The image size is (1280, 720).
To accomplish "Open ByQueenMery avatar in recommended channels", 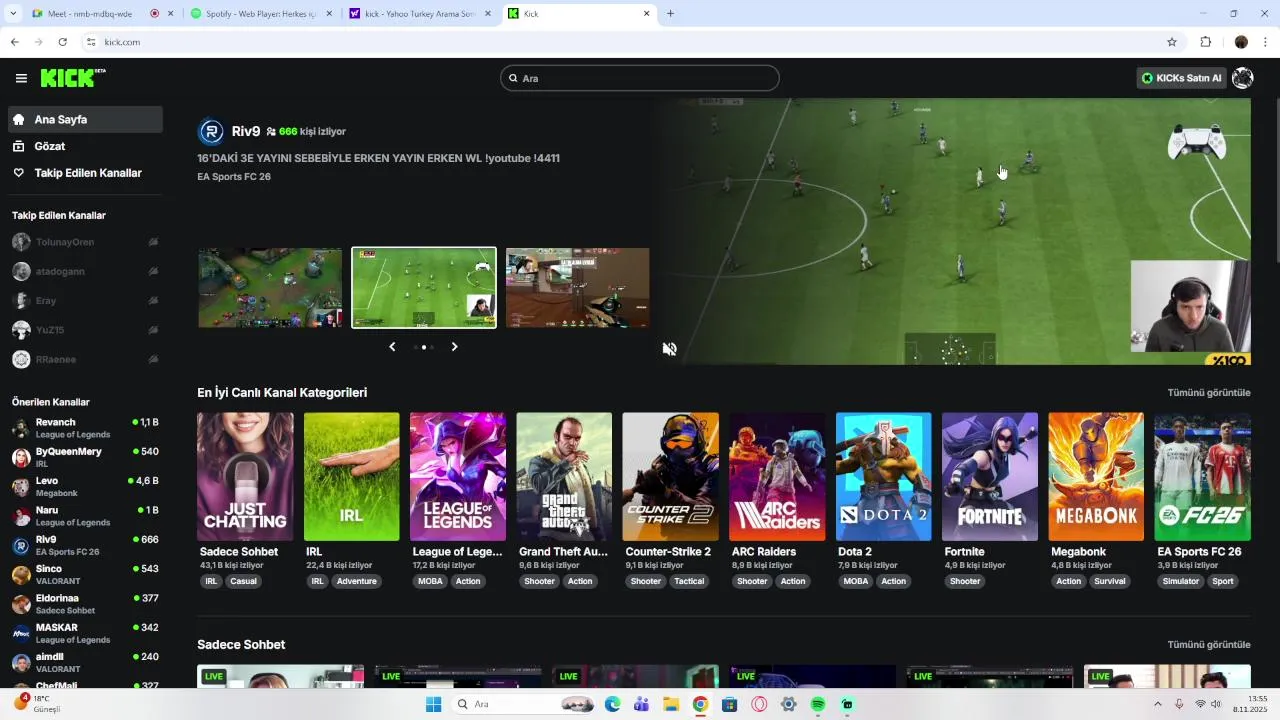I will tap(20, 458).
